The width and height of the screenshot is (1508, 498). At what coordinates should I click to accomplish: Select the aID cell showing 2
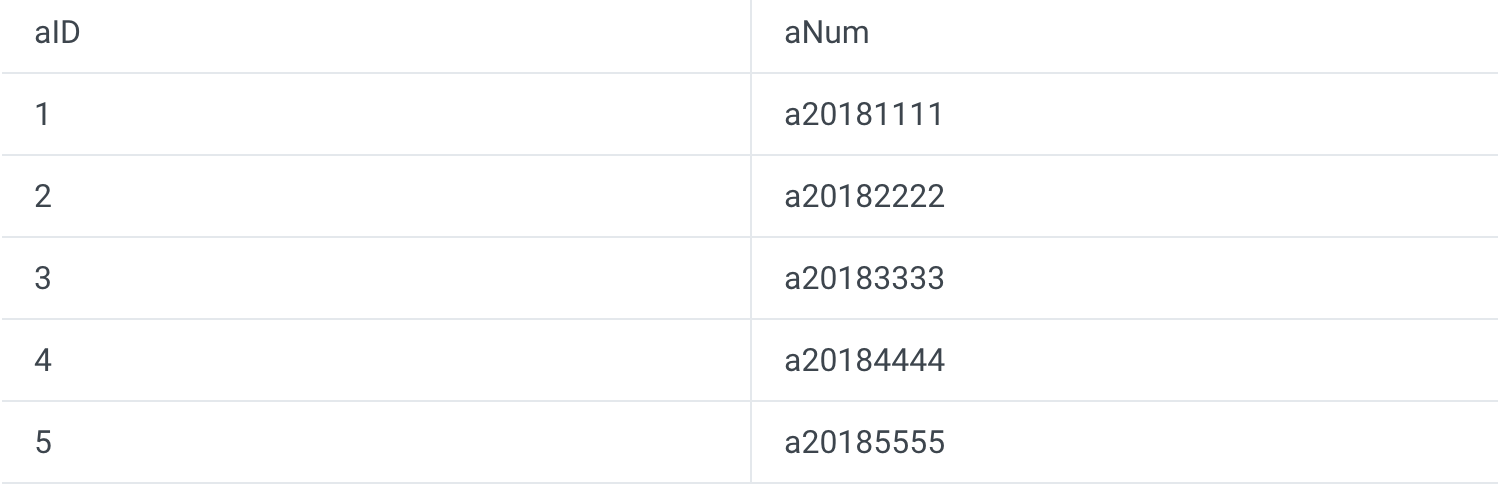click(43, 197)
